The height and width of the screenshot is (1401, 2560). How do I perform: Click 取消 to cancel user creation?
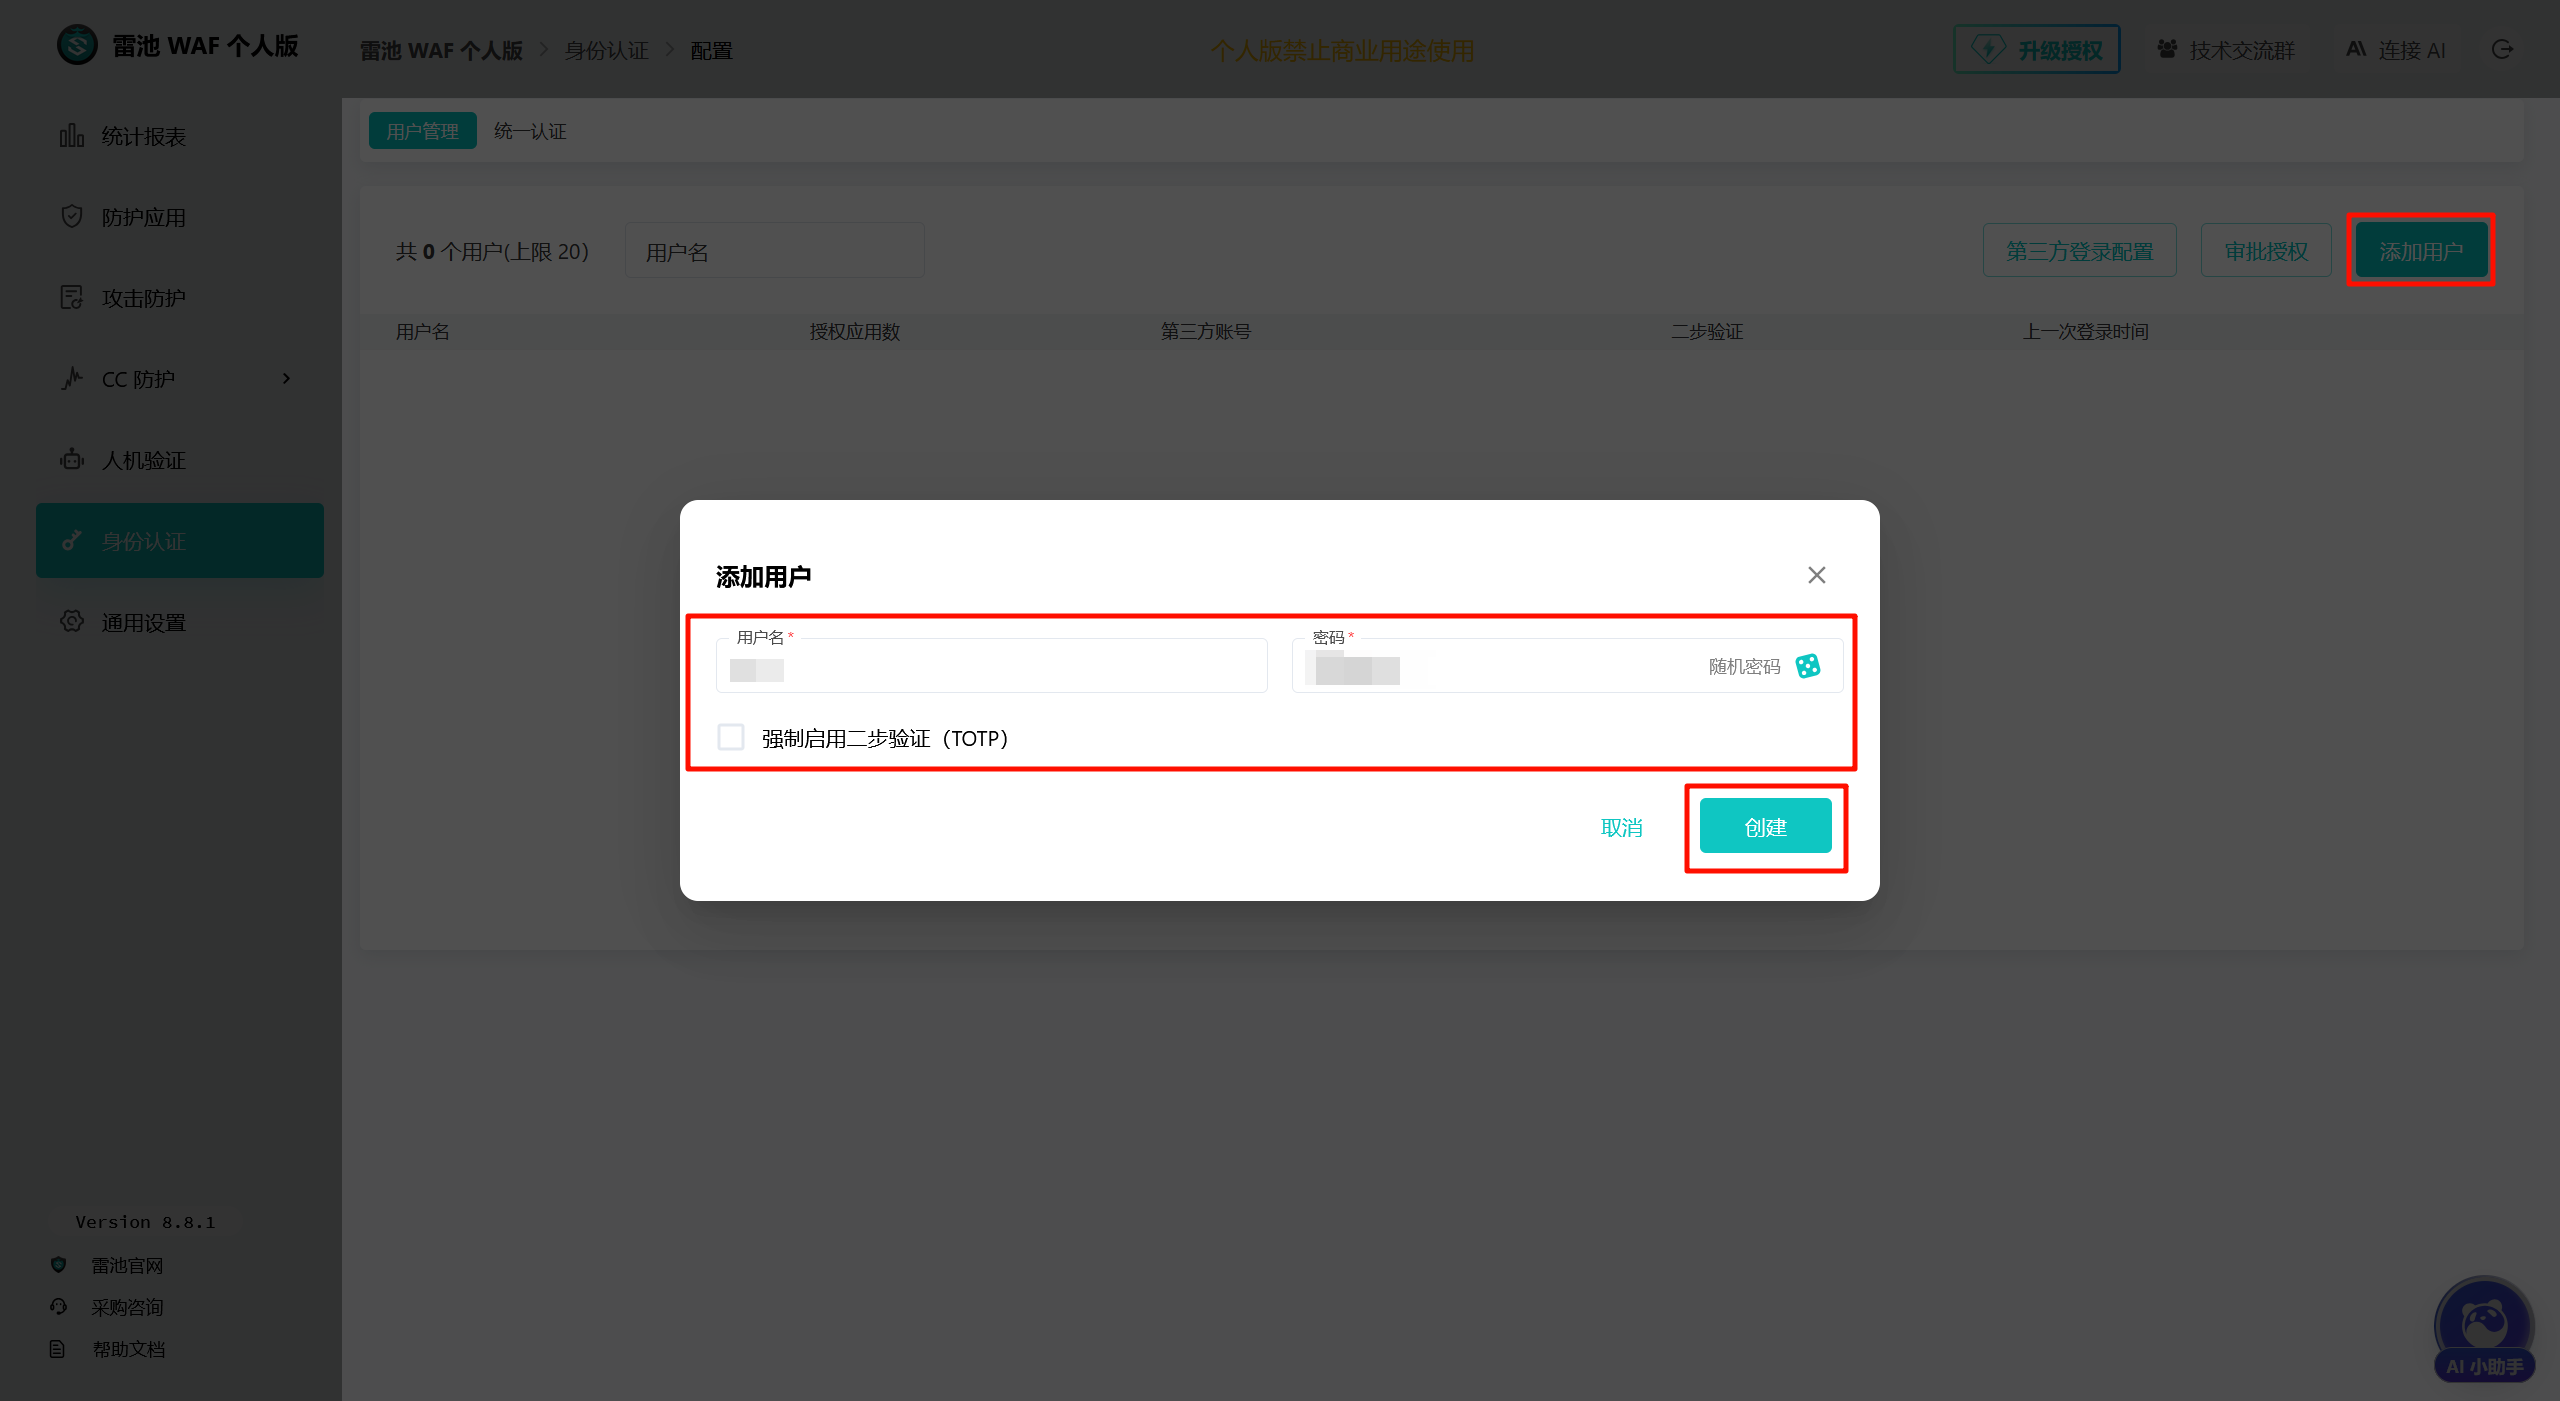[1621, 827]
